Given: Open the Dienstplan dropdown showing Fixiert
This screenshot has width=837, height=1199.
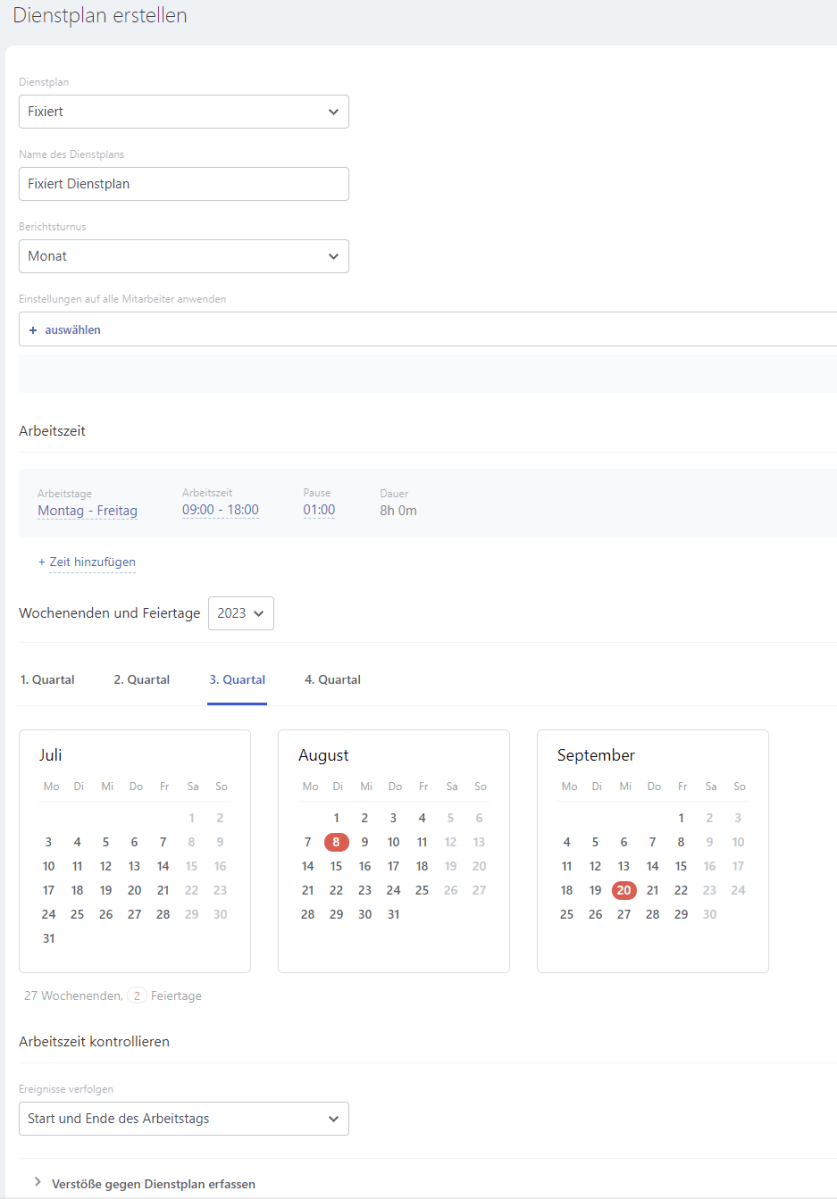Looking at the screenshot, I should pyautogui.click(x=183, y=112).
